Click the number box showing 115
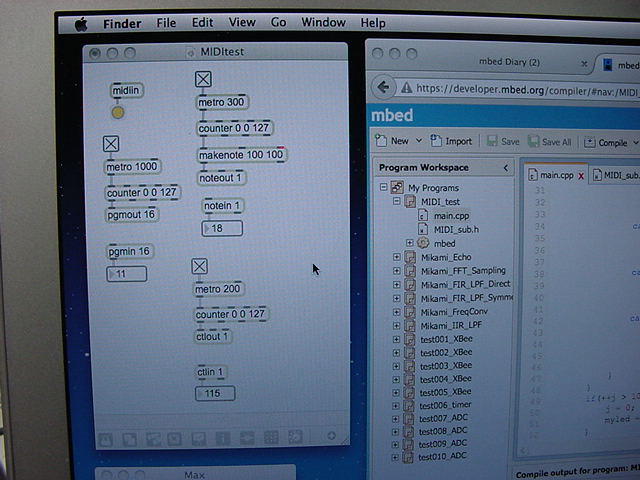This screenshot has width=640, height=480. tap(215, 393)
